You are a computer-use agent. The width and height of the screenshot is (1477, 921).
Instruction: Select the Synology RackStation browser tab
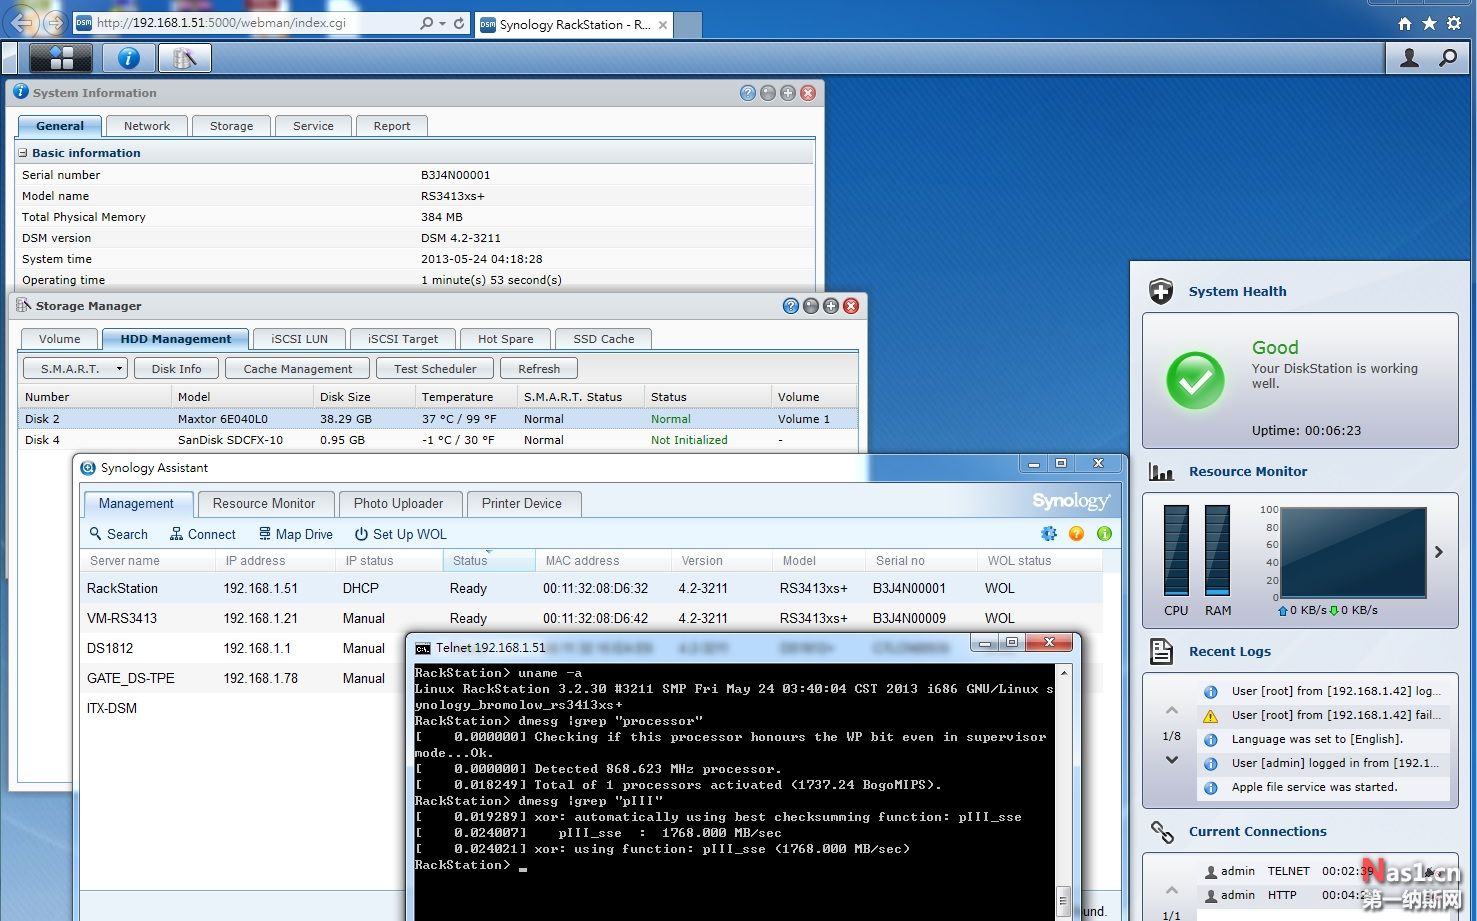[573, 24]
